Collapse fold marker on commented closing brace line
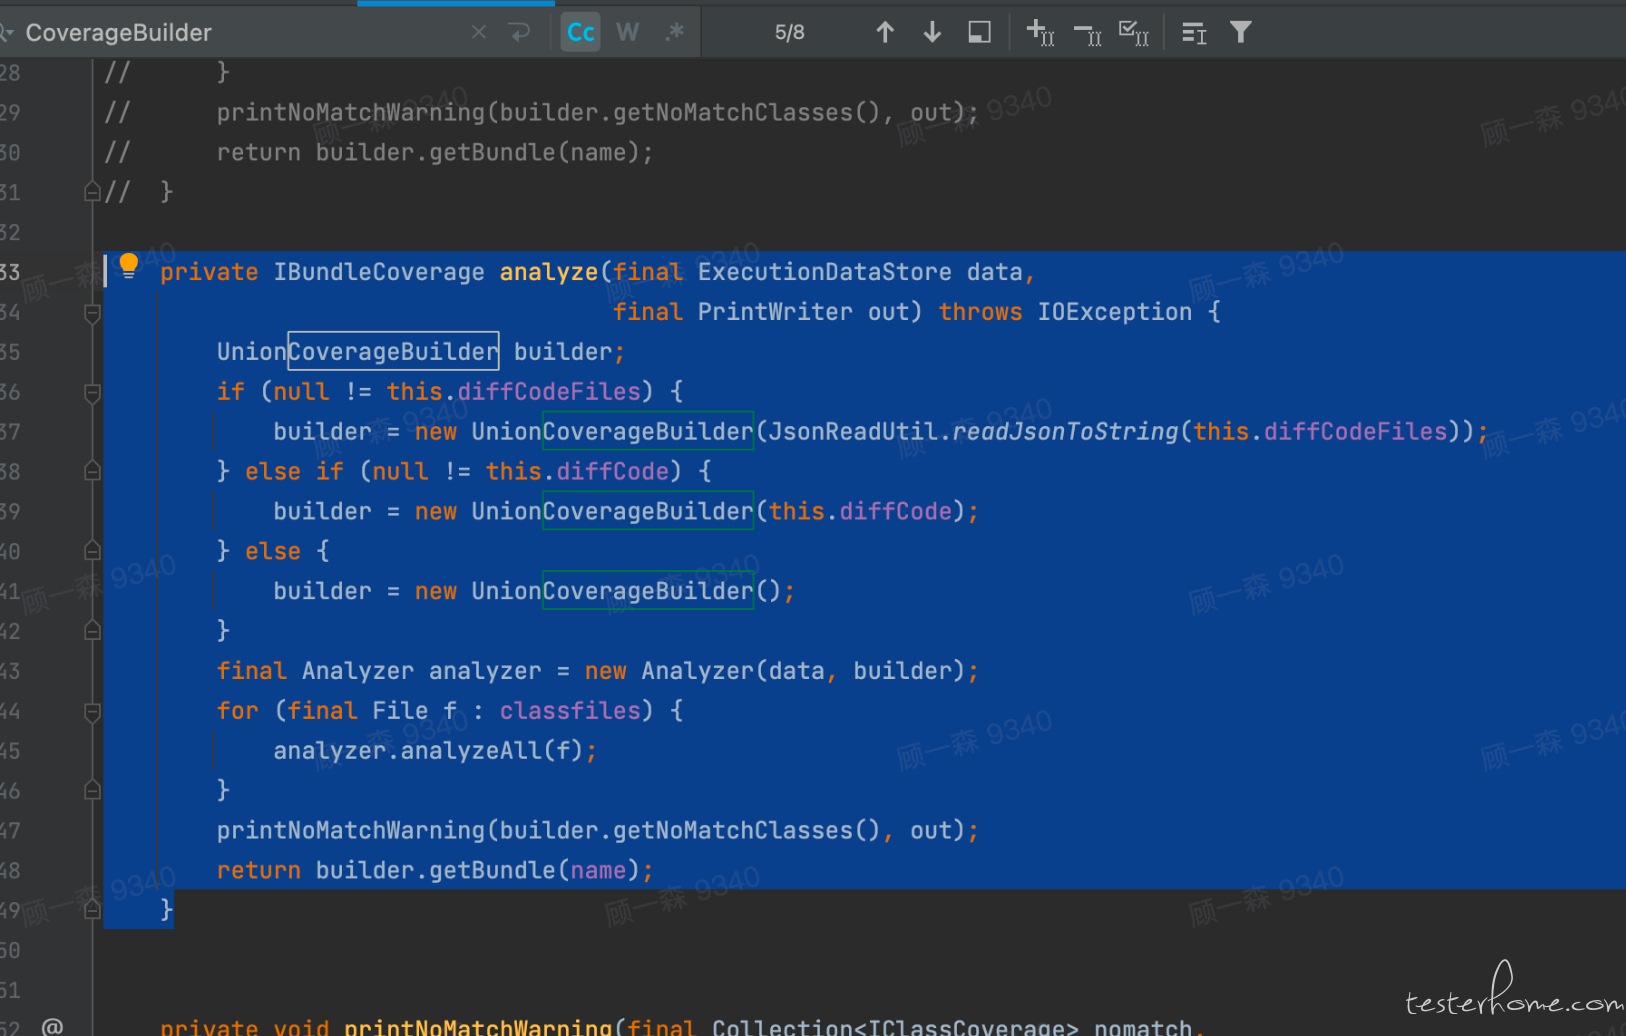 coord(92,192)
